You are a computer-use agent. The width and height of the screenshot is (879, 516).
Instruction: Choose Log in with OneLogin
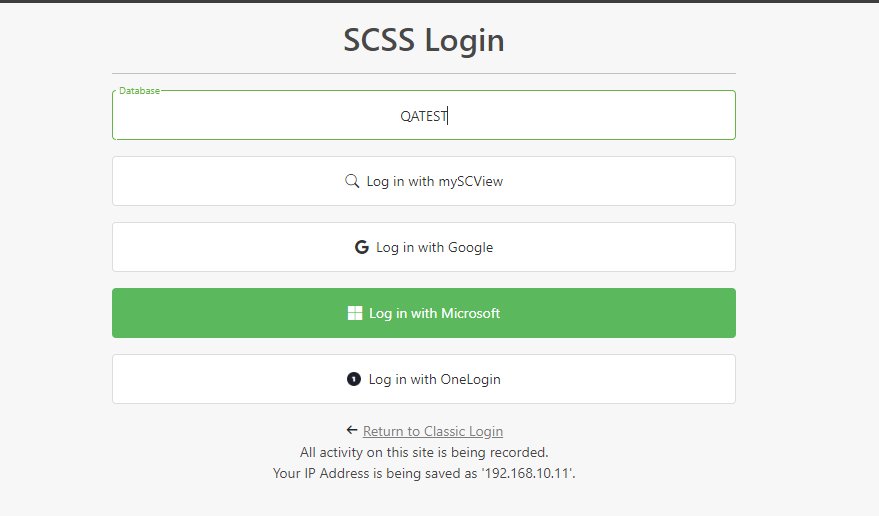click(424, 379)
